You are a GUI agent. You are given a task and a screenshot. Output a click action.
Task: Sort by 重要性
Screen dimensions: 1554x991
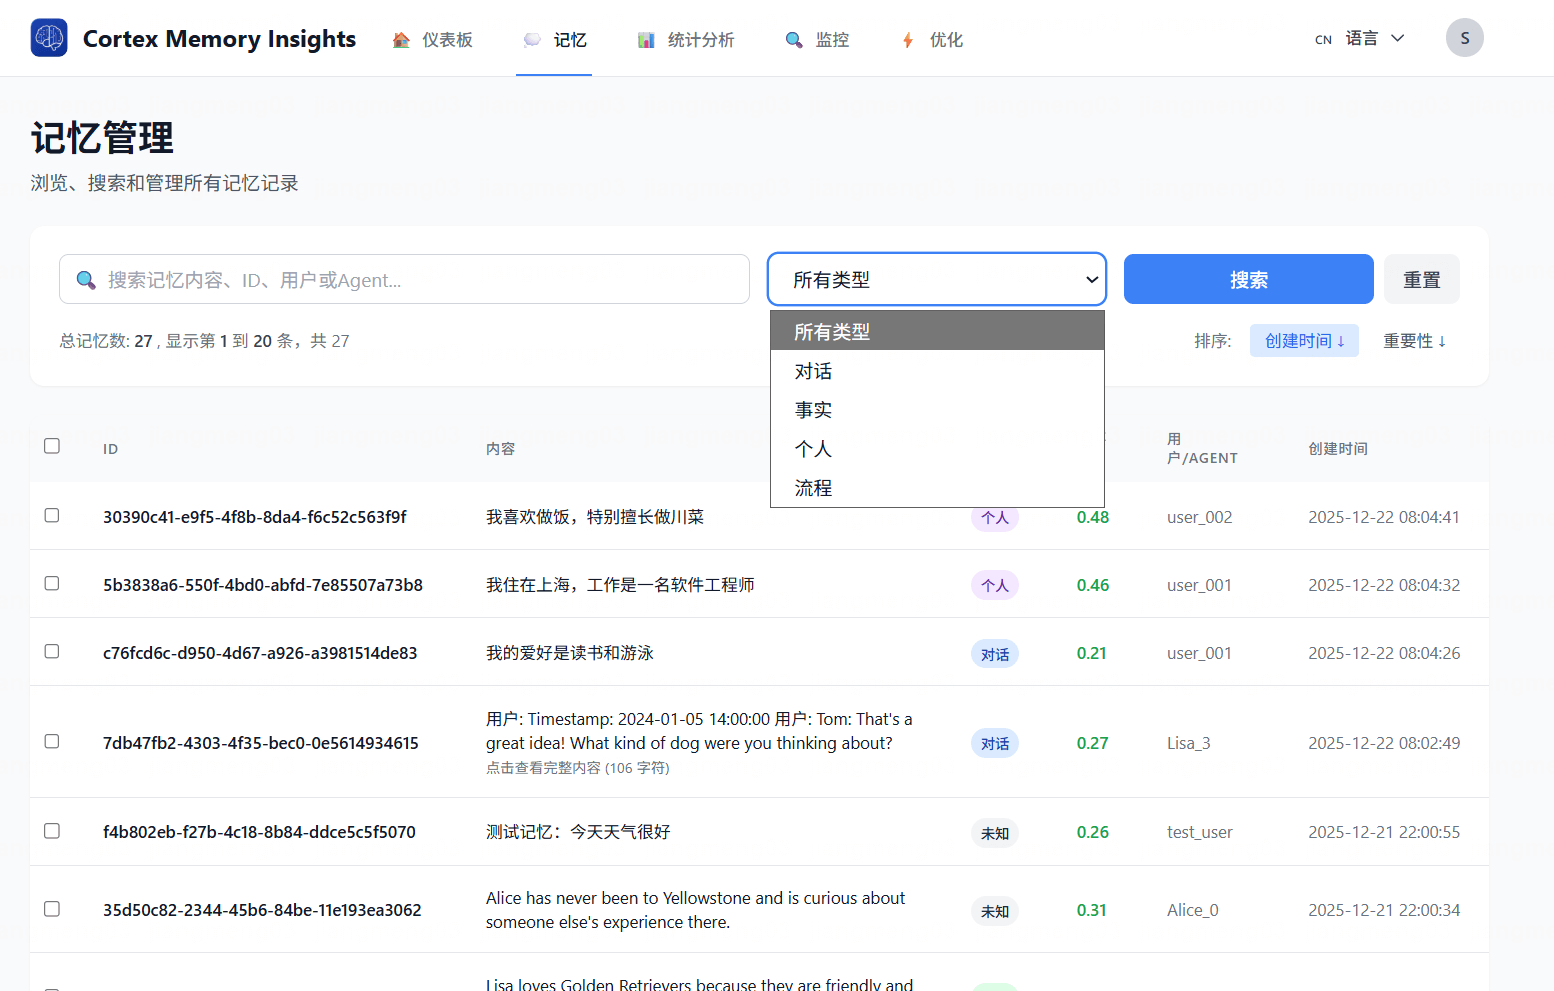pos(1414,341)
